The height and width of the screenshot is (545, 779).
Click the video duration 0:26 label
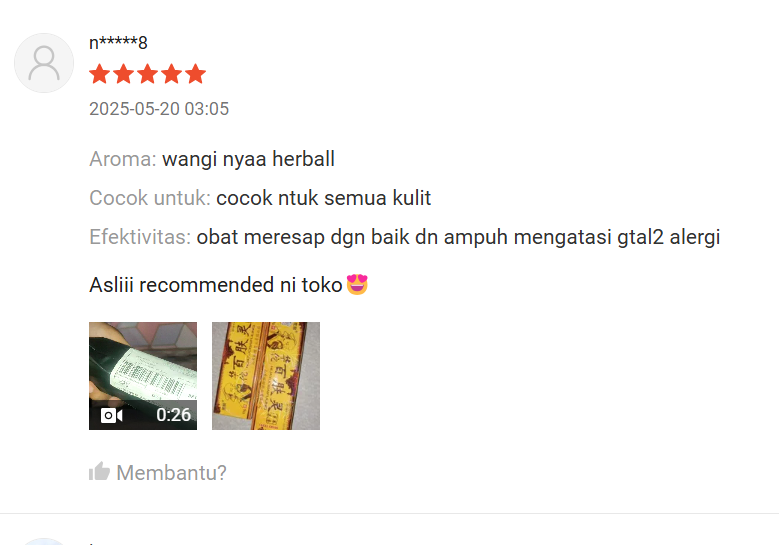[173, 415]
